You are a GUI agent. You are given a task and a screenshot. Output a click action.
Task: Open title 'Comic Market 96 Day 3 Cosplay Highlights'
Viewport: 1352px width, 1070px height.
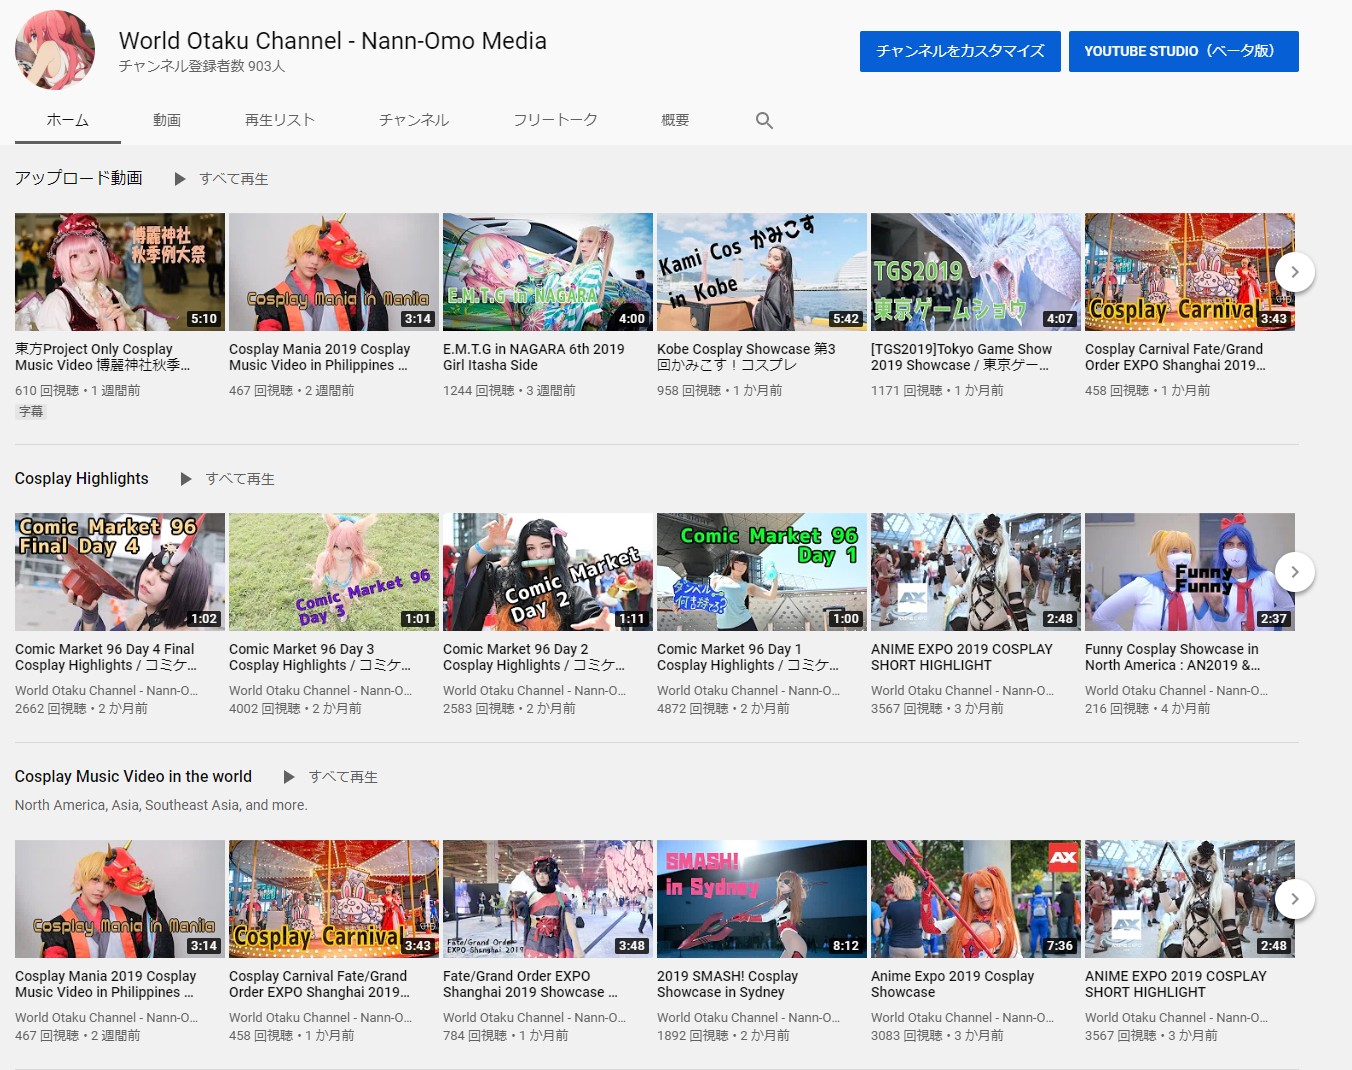pos(320,657)
